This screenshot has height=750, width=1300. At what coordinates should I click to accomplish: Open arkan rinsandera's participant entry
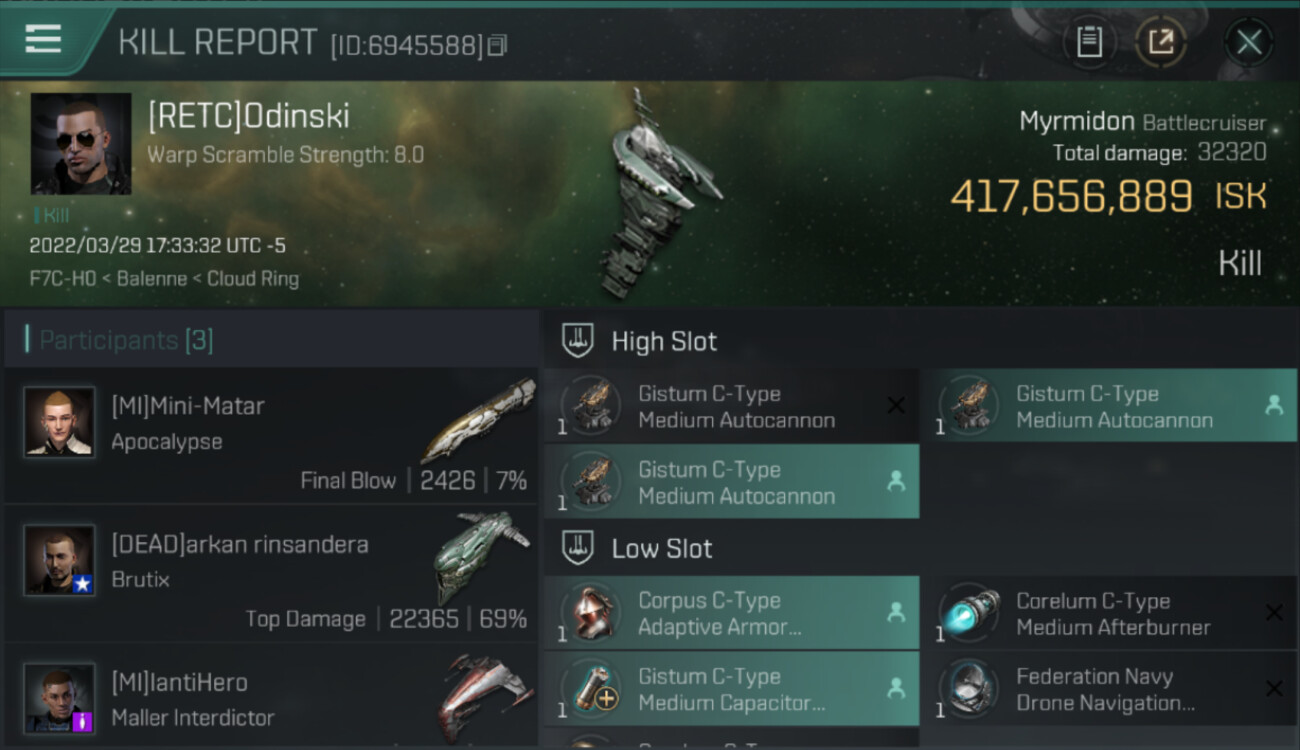(x=271, y=574)
